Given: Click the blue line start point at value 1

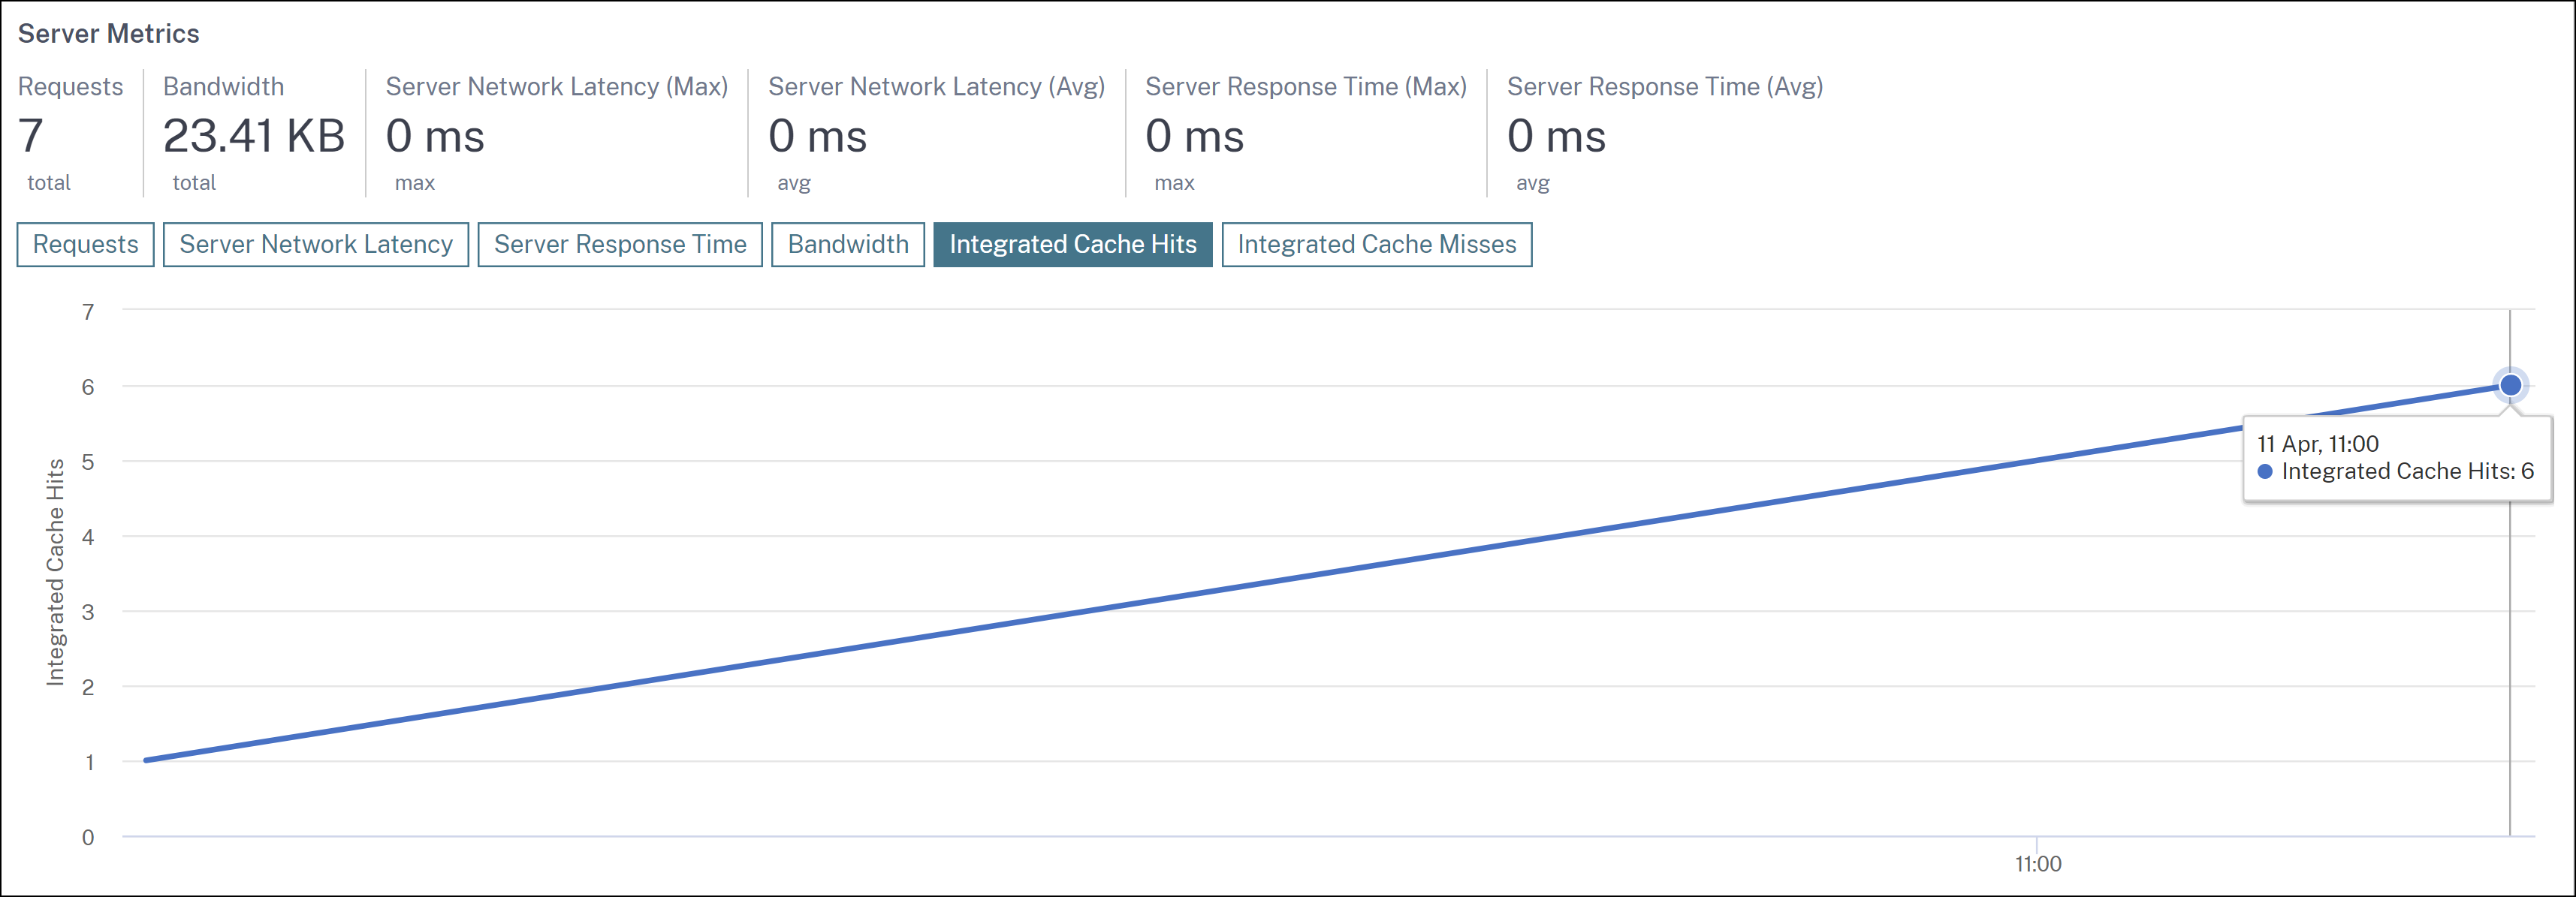Looking at the screenshot, I should pyautogui.click(x=146, y=760).
